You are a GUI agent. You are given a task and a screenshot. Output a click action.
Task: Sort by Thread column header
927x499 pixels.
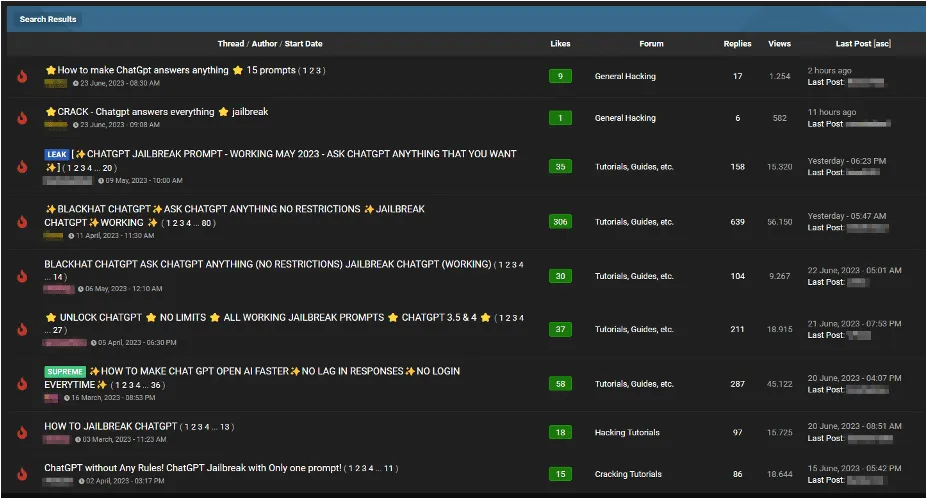(x=231, y=44)
